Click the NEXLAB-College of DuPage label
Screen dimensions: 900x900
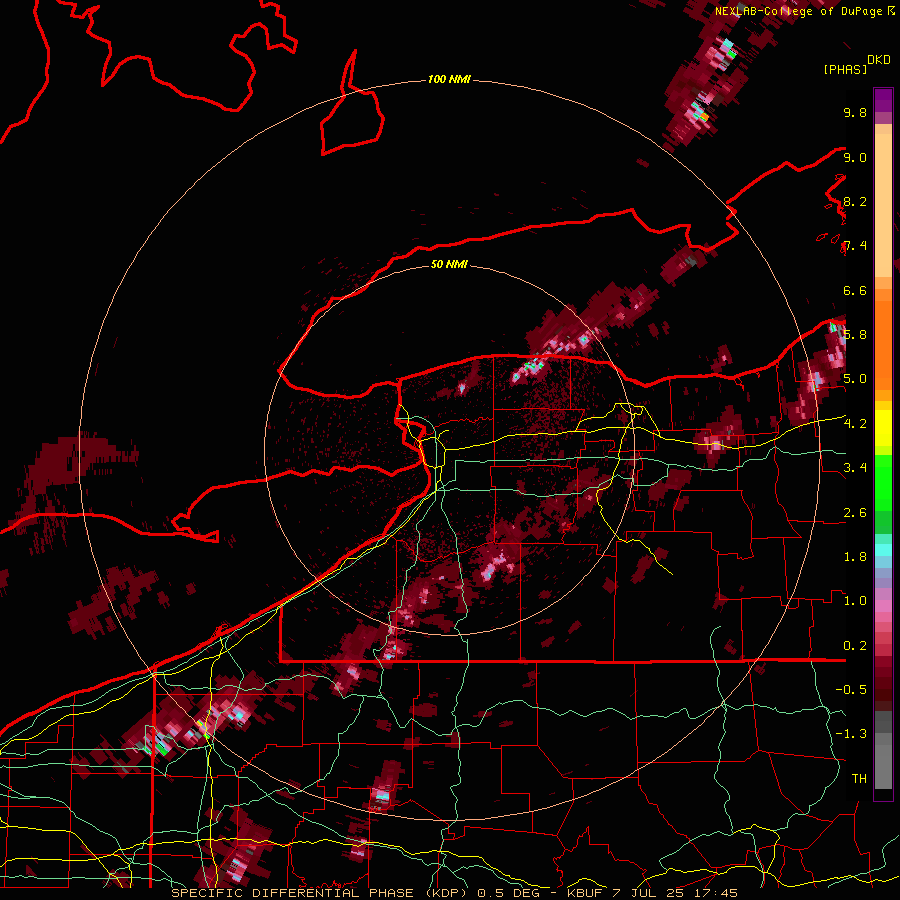point(800,11)
